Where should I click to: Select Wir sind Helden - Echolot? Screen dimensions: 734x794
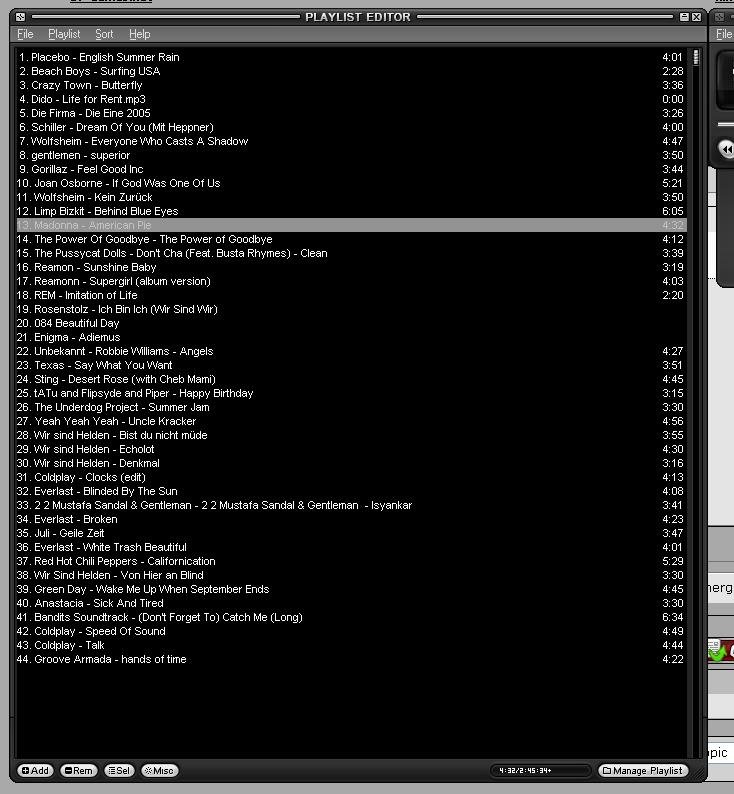(x=351, y=450)
